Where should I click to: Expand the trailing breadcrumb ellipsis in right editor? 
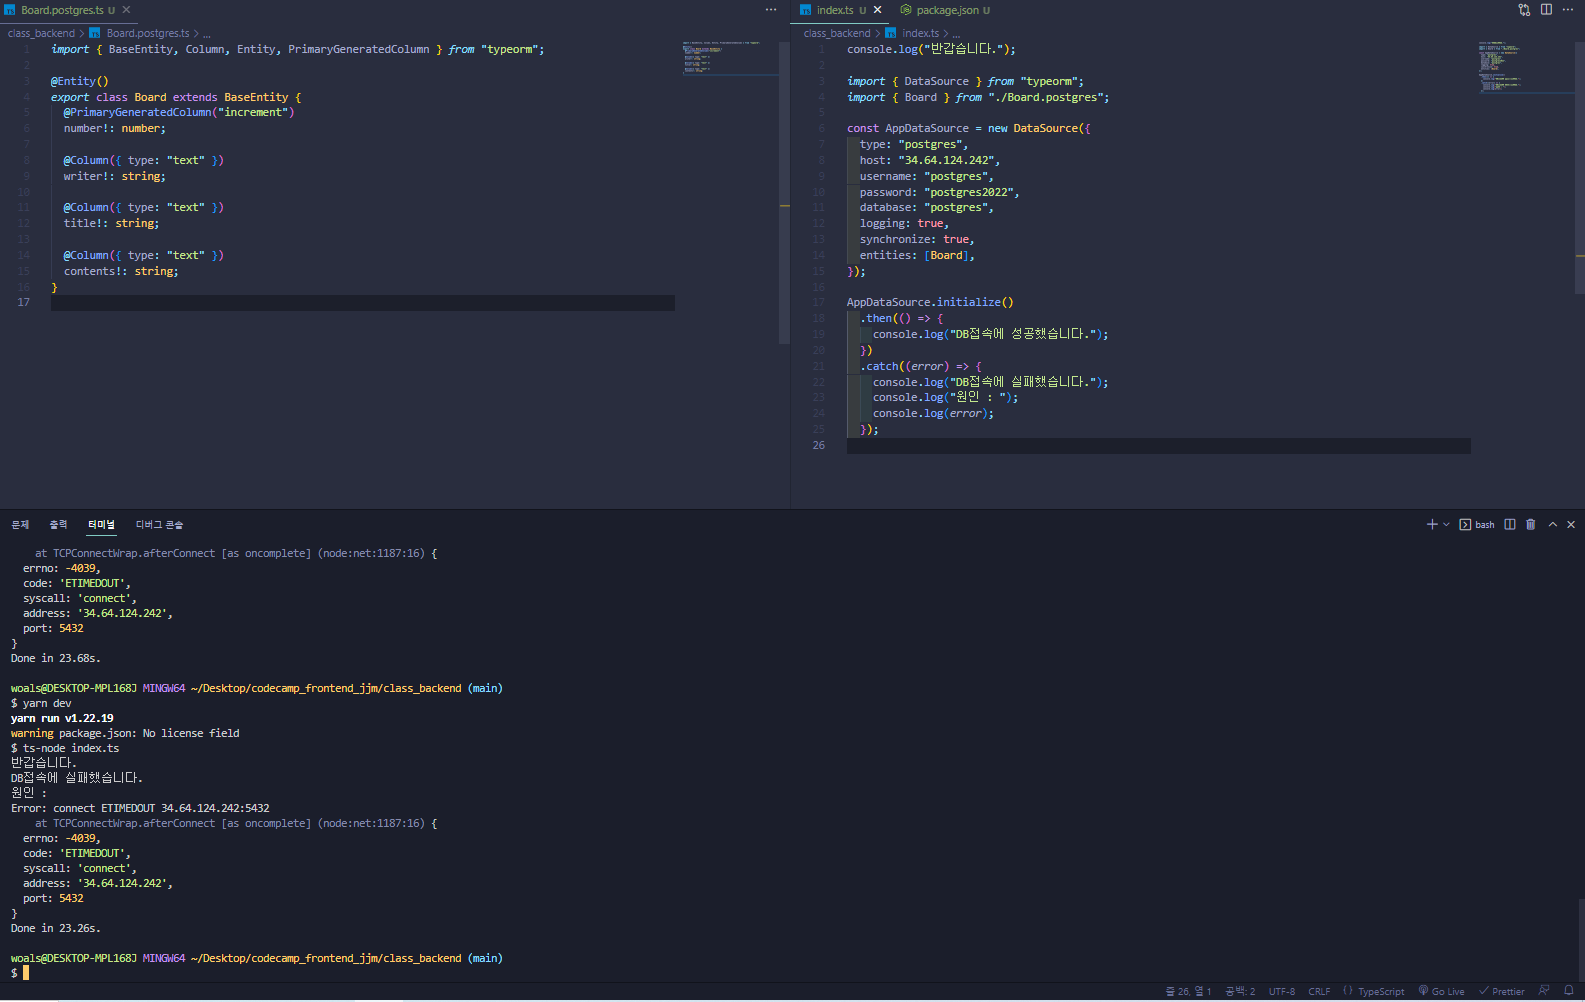[x=957, y=33]
